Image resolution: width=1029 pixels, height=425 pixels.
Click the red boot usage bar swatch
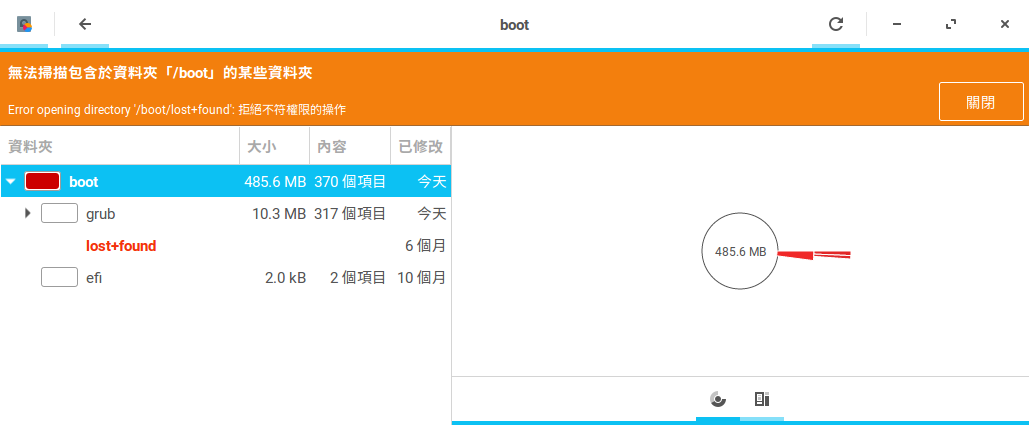click(x=42, y=182)
